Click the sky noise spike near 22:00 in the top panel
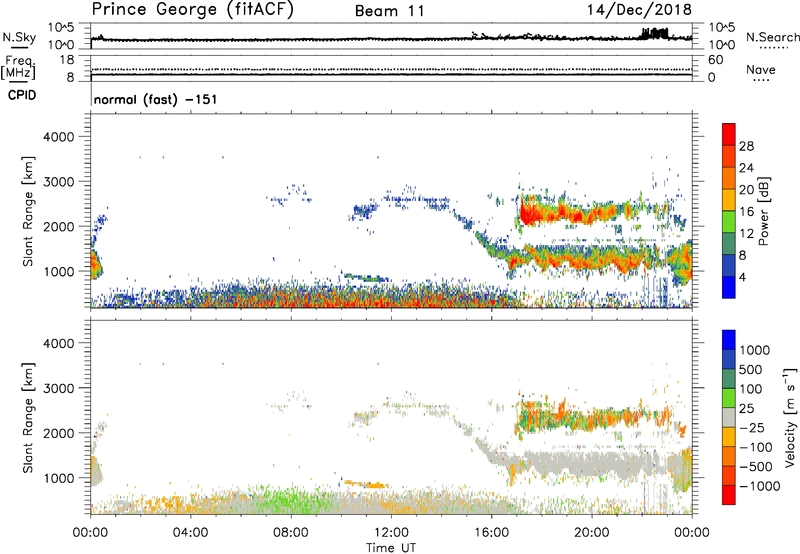This screenshot has width=800, height=554. click(654, 34)
